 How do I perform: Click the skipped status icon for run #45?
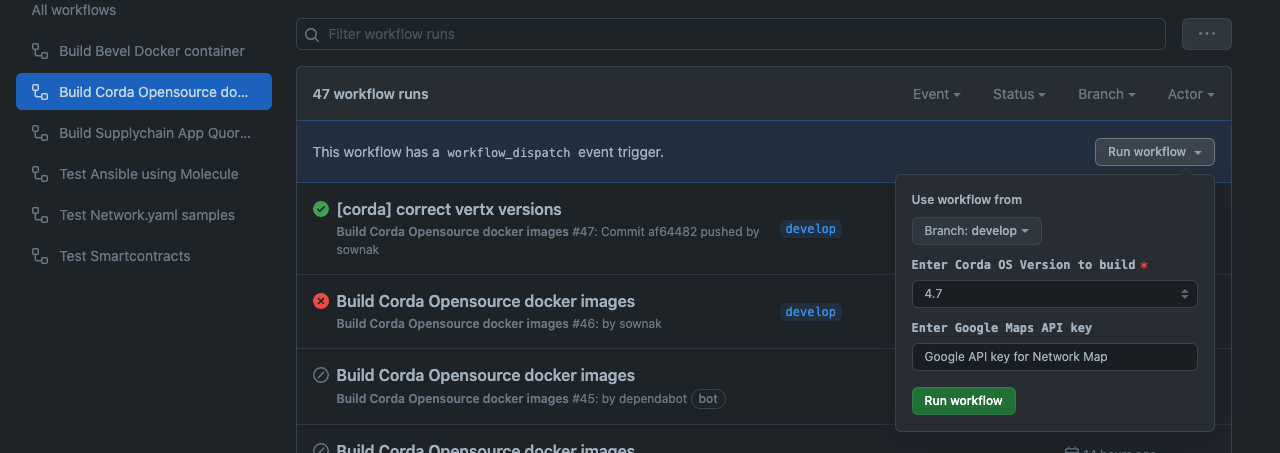[x=321, y=375]
